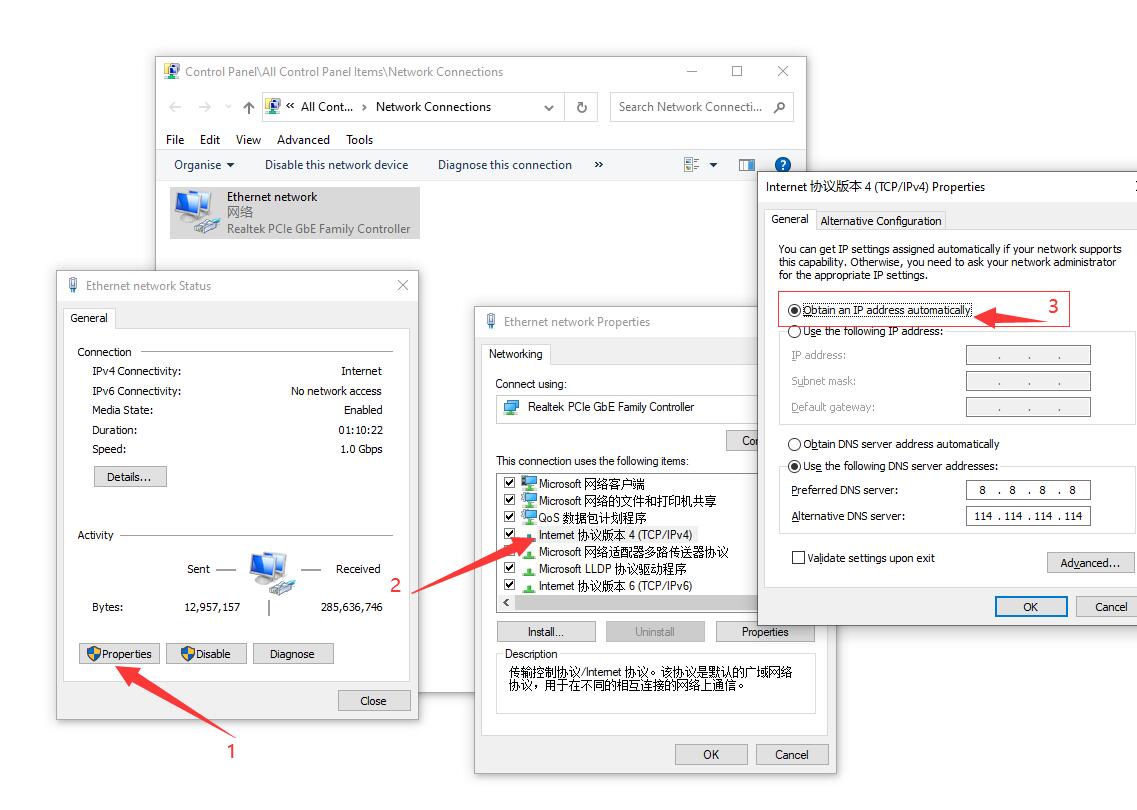The image size is (1137, 810).
Task: Open the Help question mark icon
Action: (783, 165)
